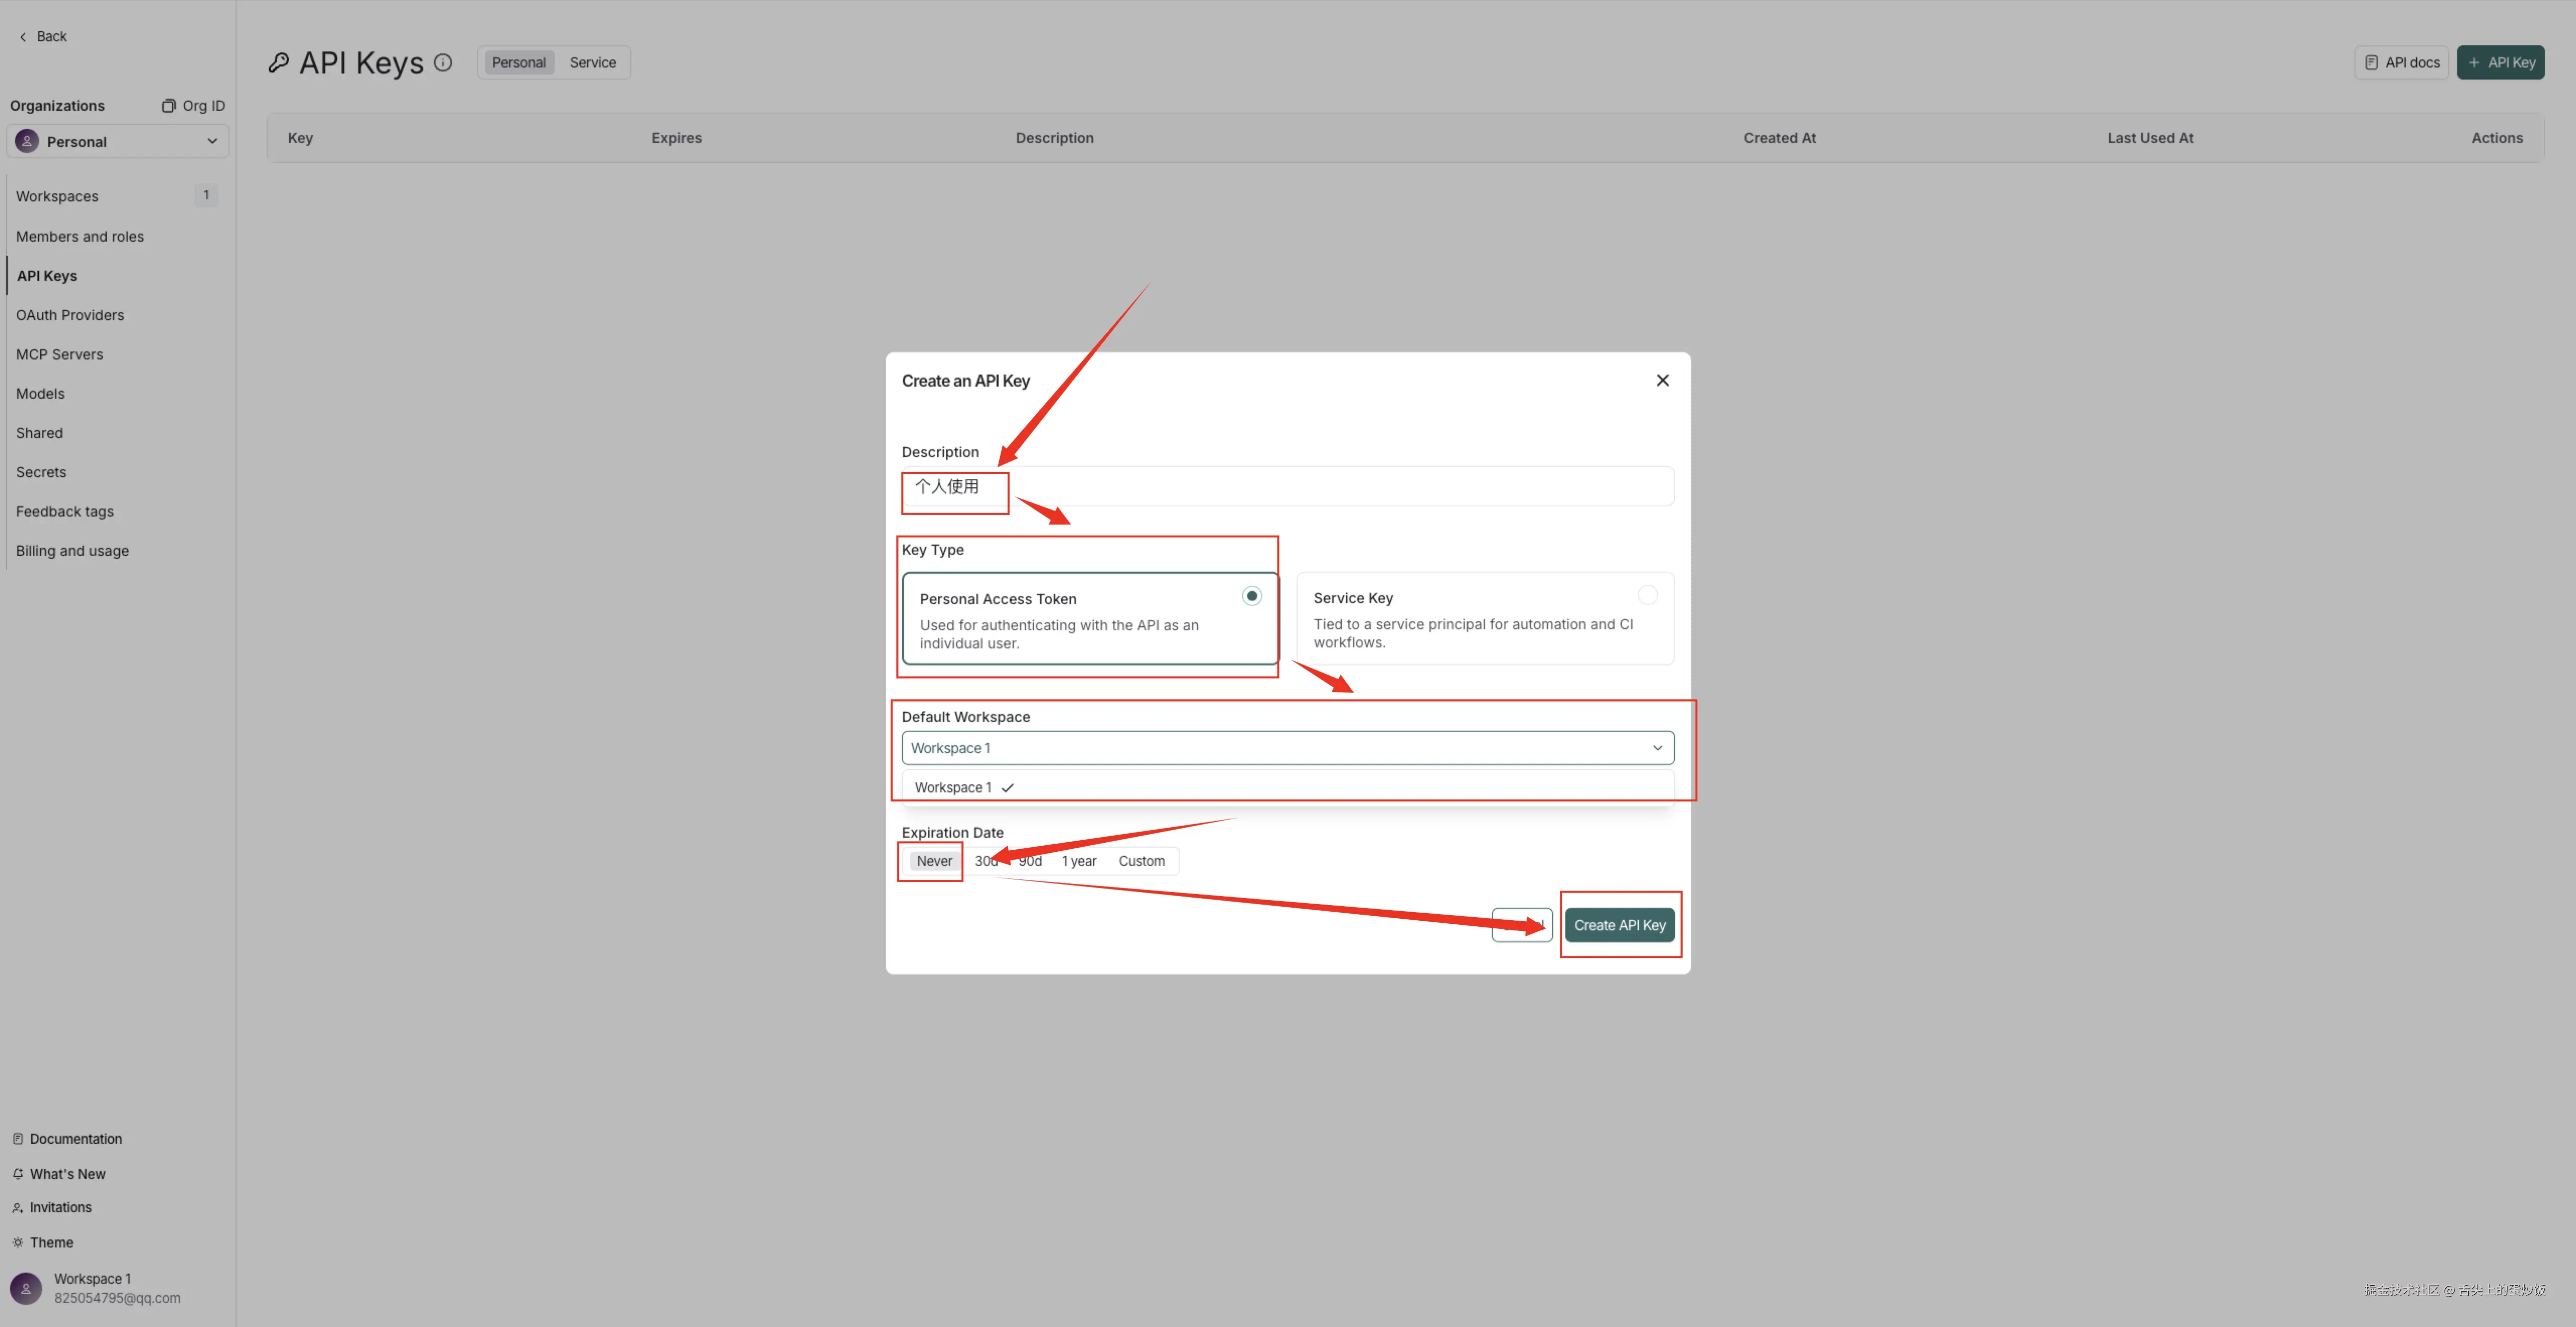Open What's New notifications
This screenshot has height=1327, width=2576.
tap(67, 1173)
